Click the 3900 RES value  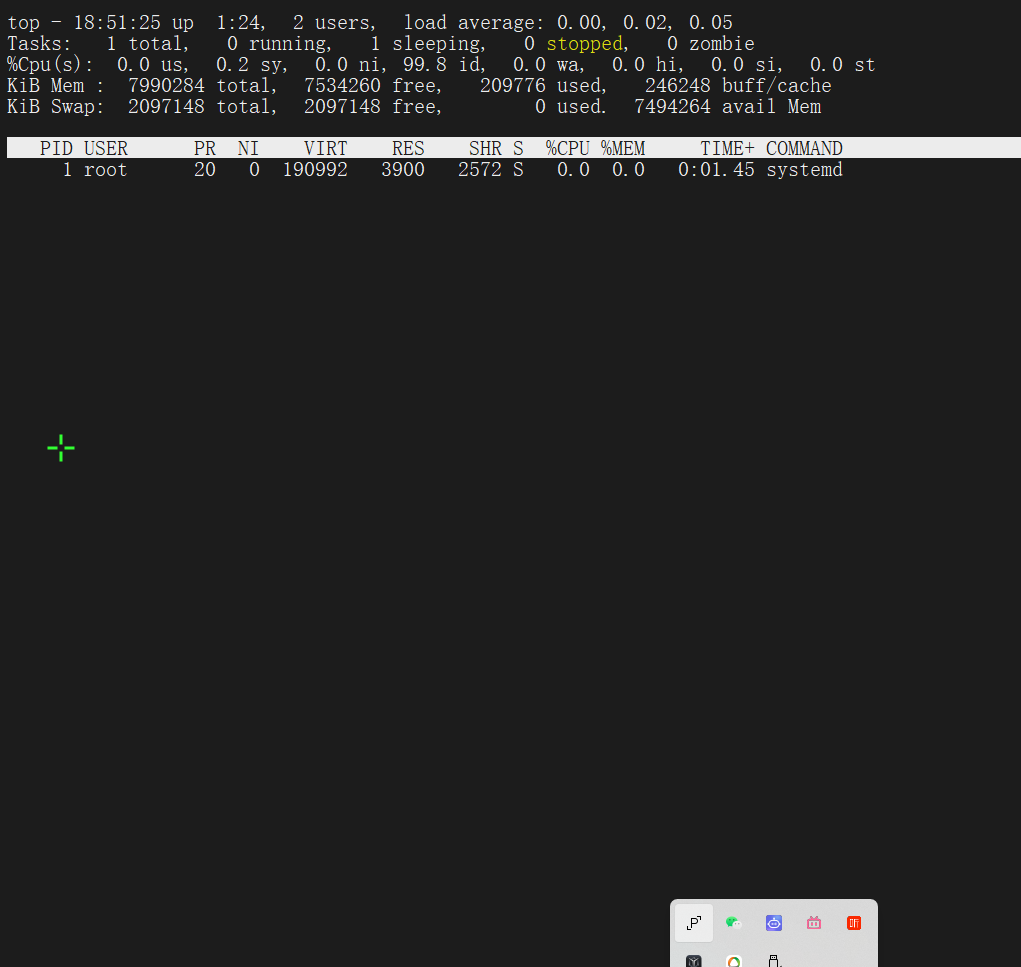click(x=402, y=170)
